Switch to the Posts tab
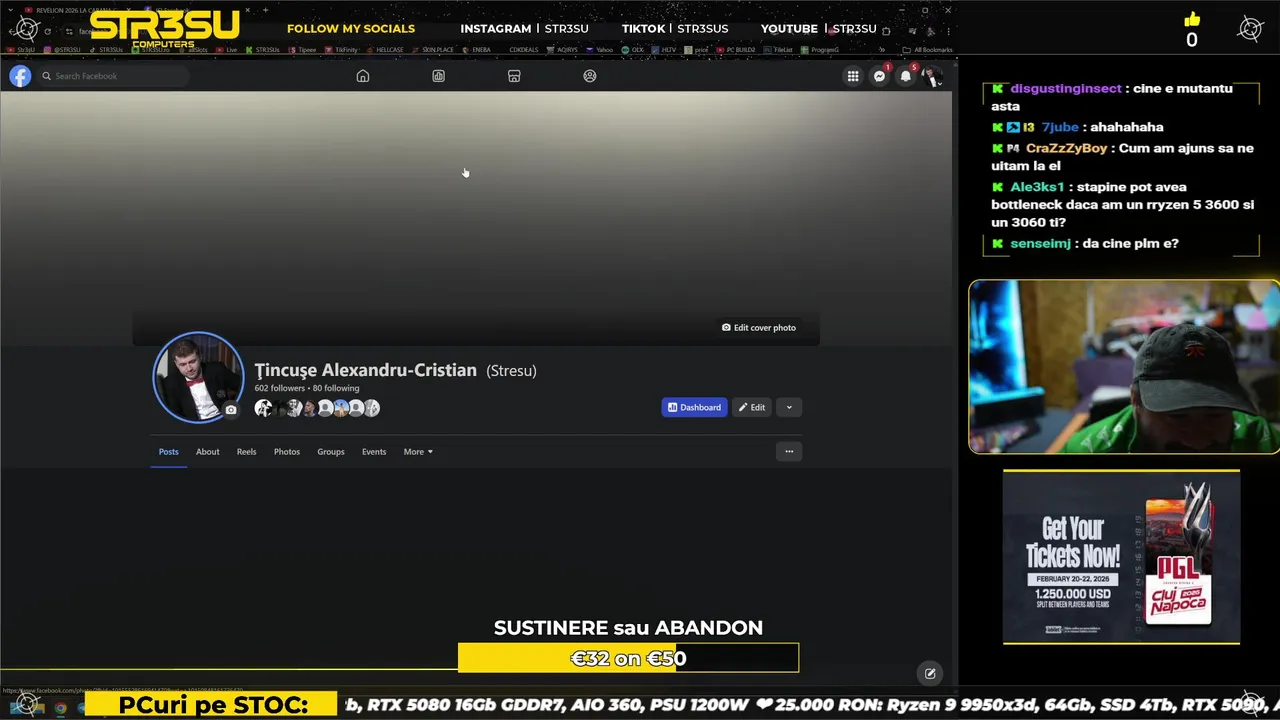The width and height of the screenshot is (1280, 720). [x=169, y=452]
